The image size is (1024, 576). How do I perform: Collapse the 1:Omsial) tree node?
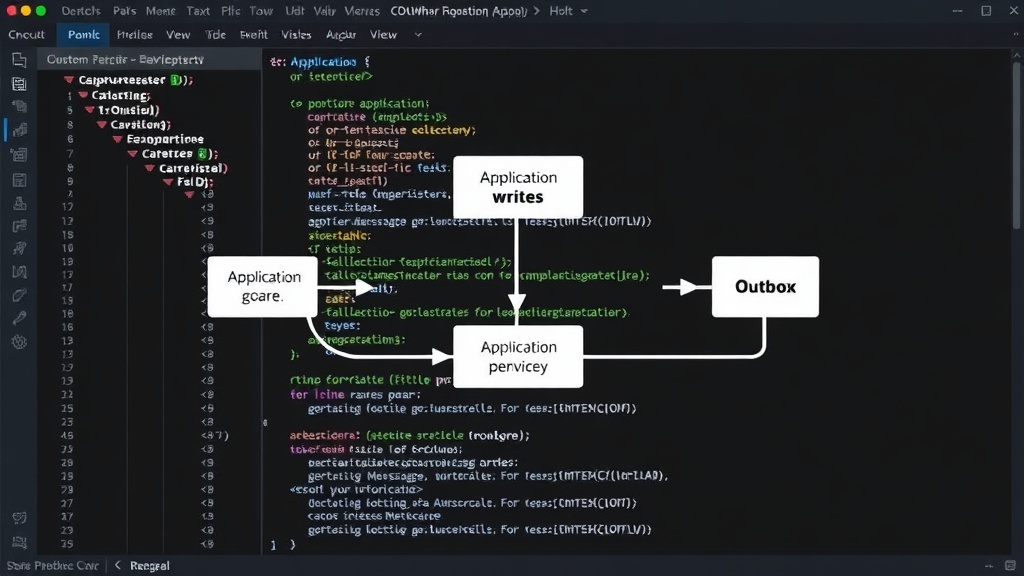pyautogui.click(x=89, y=110)
